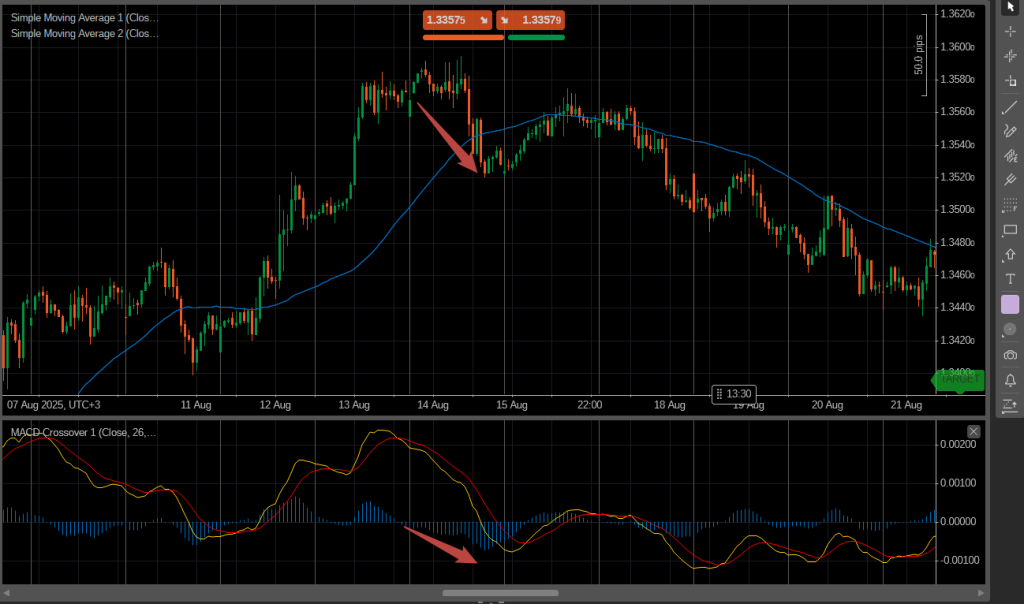Select the trend line drawing tool
The width and height of the screenshot is (1024, 604).
tap(1010, 107)
